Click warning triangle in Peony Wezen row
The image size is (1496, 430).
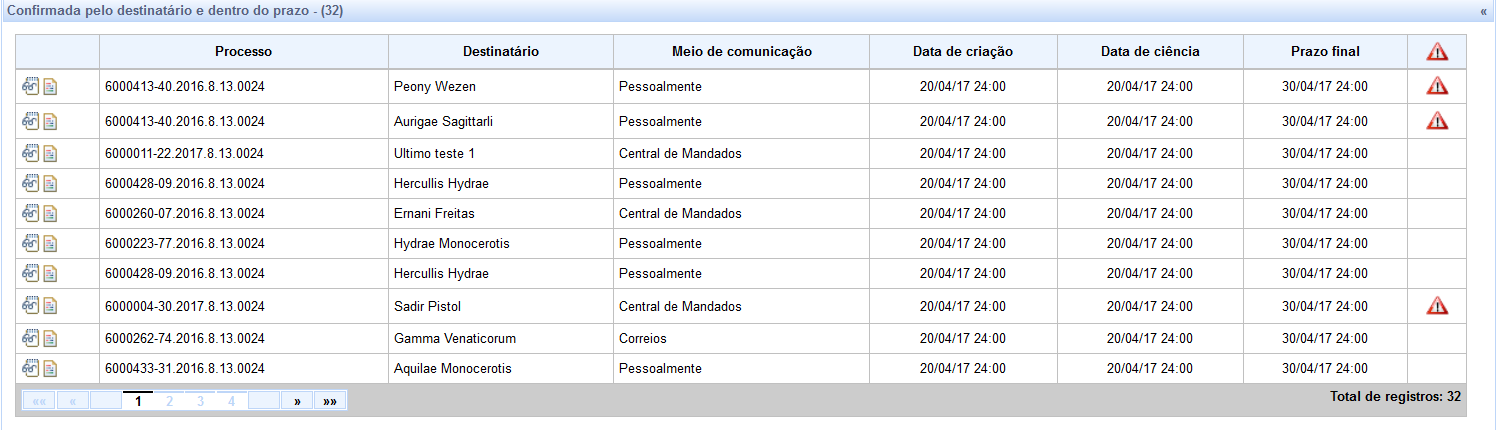tap(1437, 86)
